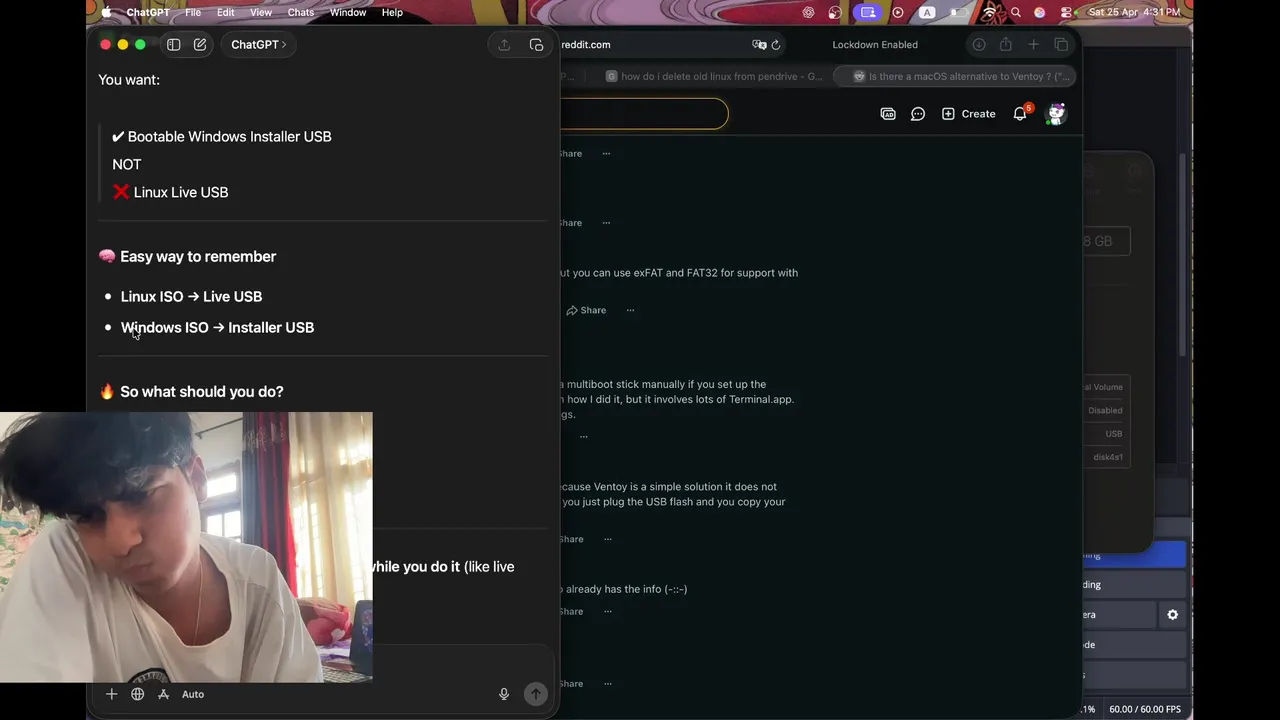This screenshot has width=1280, height=720.
Task: Open the Wi-Fi menu bar icon
Action: coord(989,12)
